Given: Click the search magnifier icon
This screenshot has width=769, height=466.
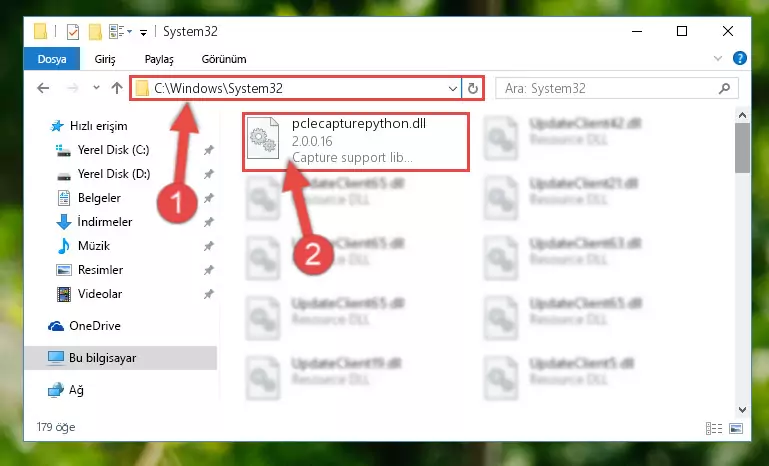Looking at the screenshot, I should (724, 88).
